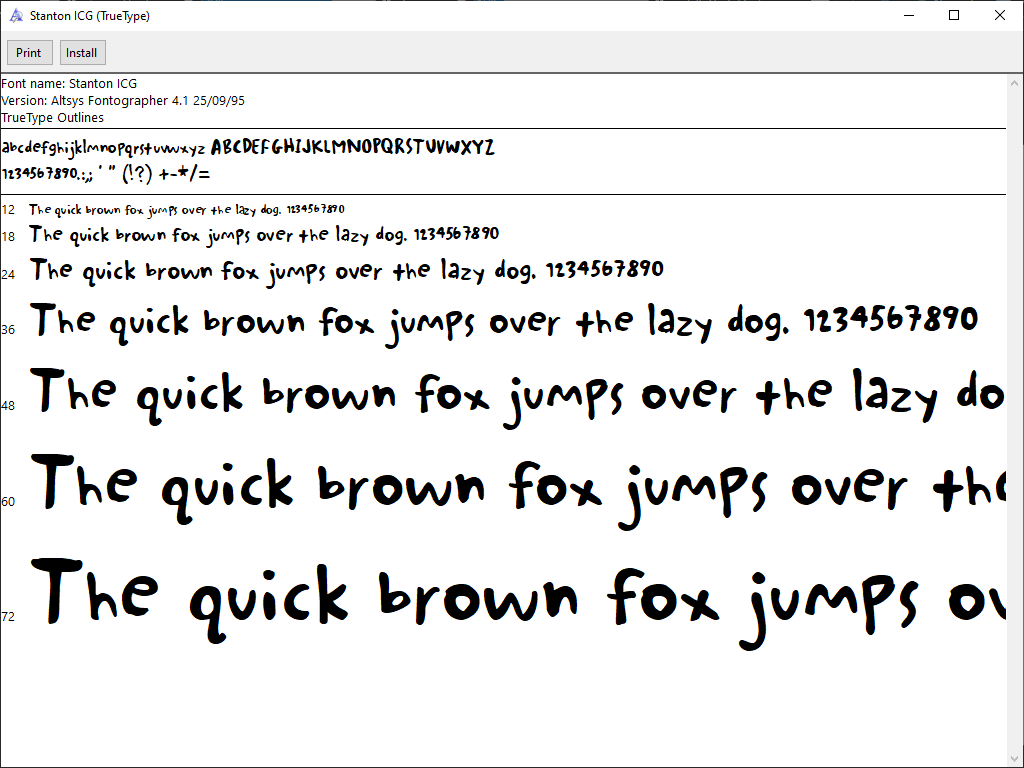
Task: Click the digits and punctuation sample line
Action: point(106,174)
